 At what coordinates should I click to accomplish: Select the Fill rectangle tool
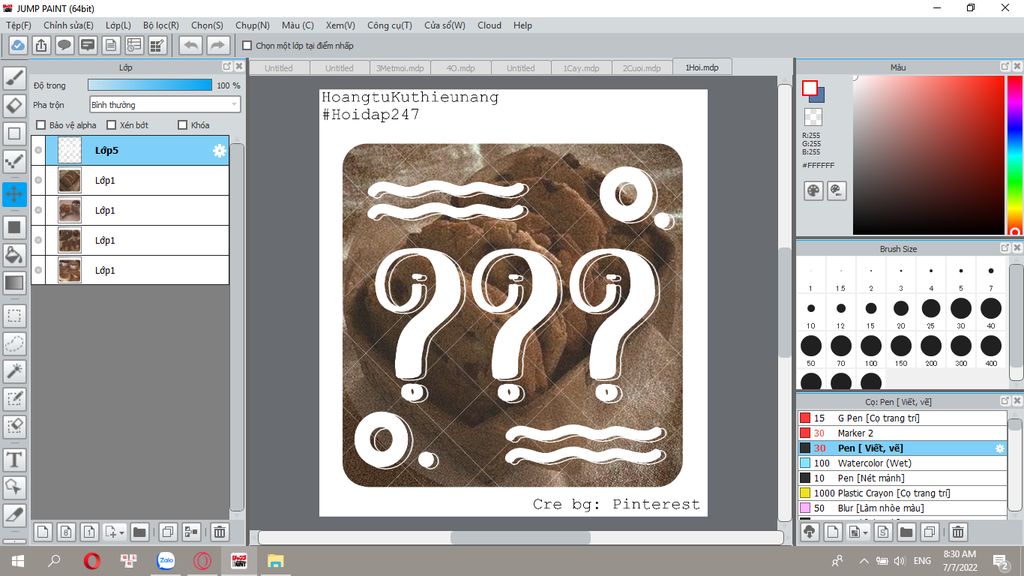(14, 227)
